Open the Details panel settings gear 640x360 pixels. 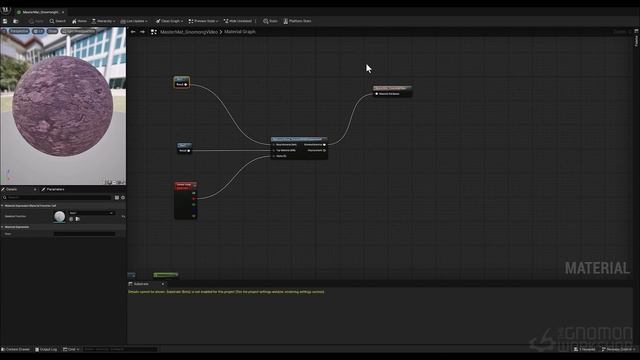(x=123, y=198)
